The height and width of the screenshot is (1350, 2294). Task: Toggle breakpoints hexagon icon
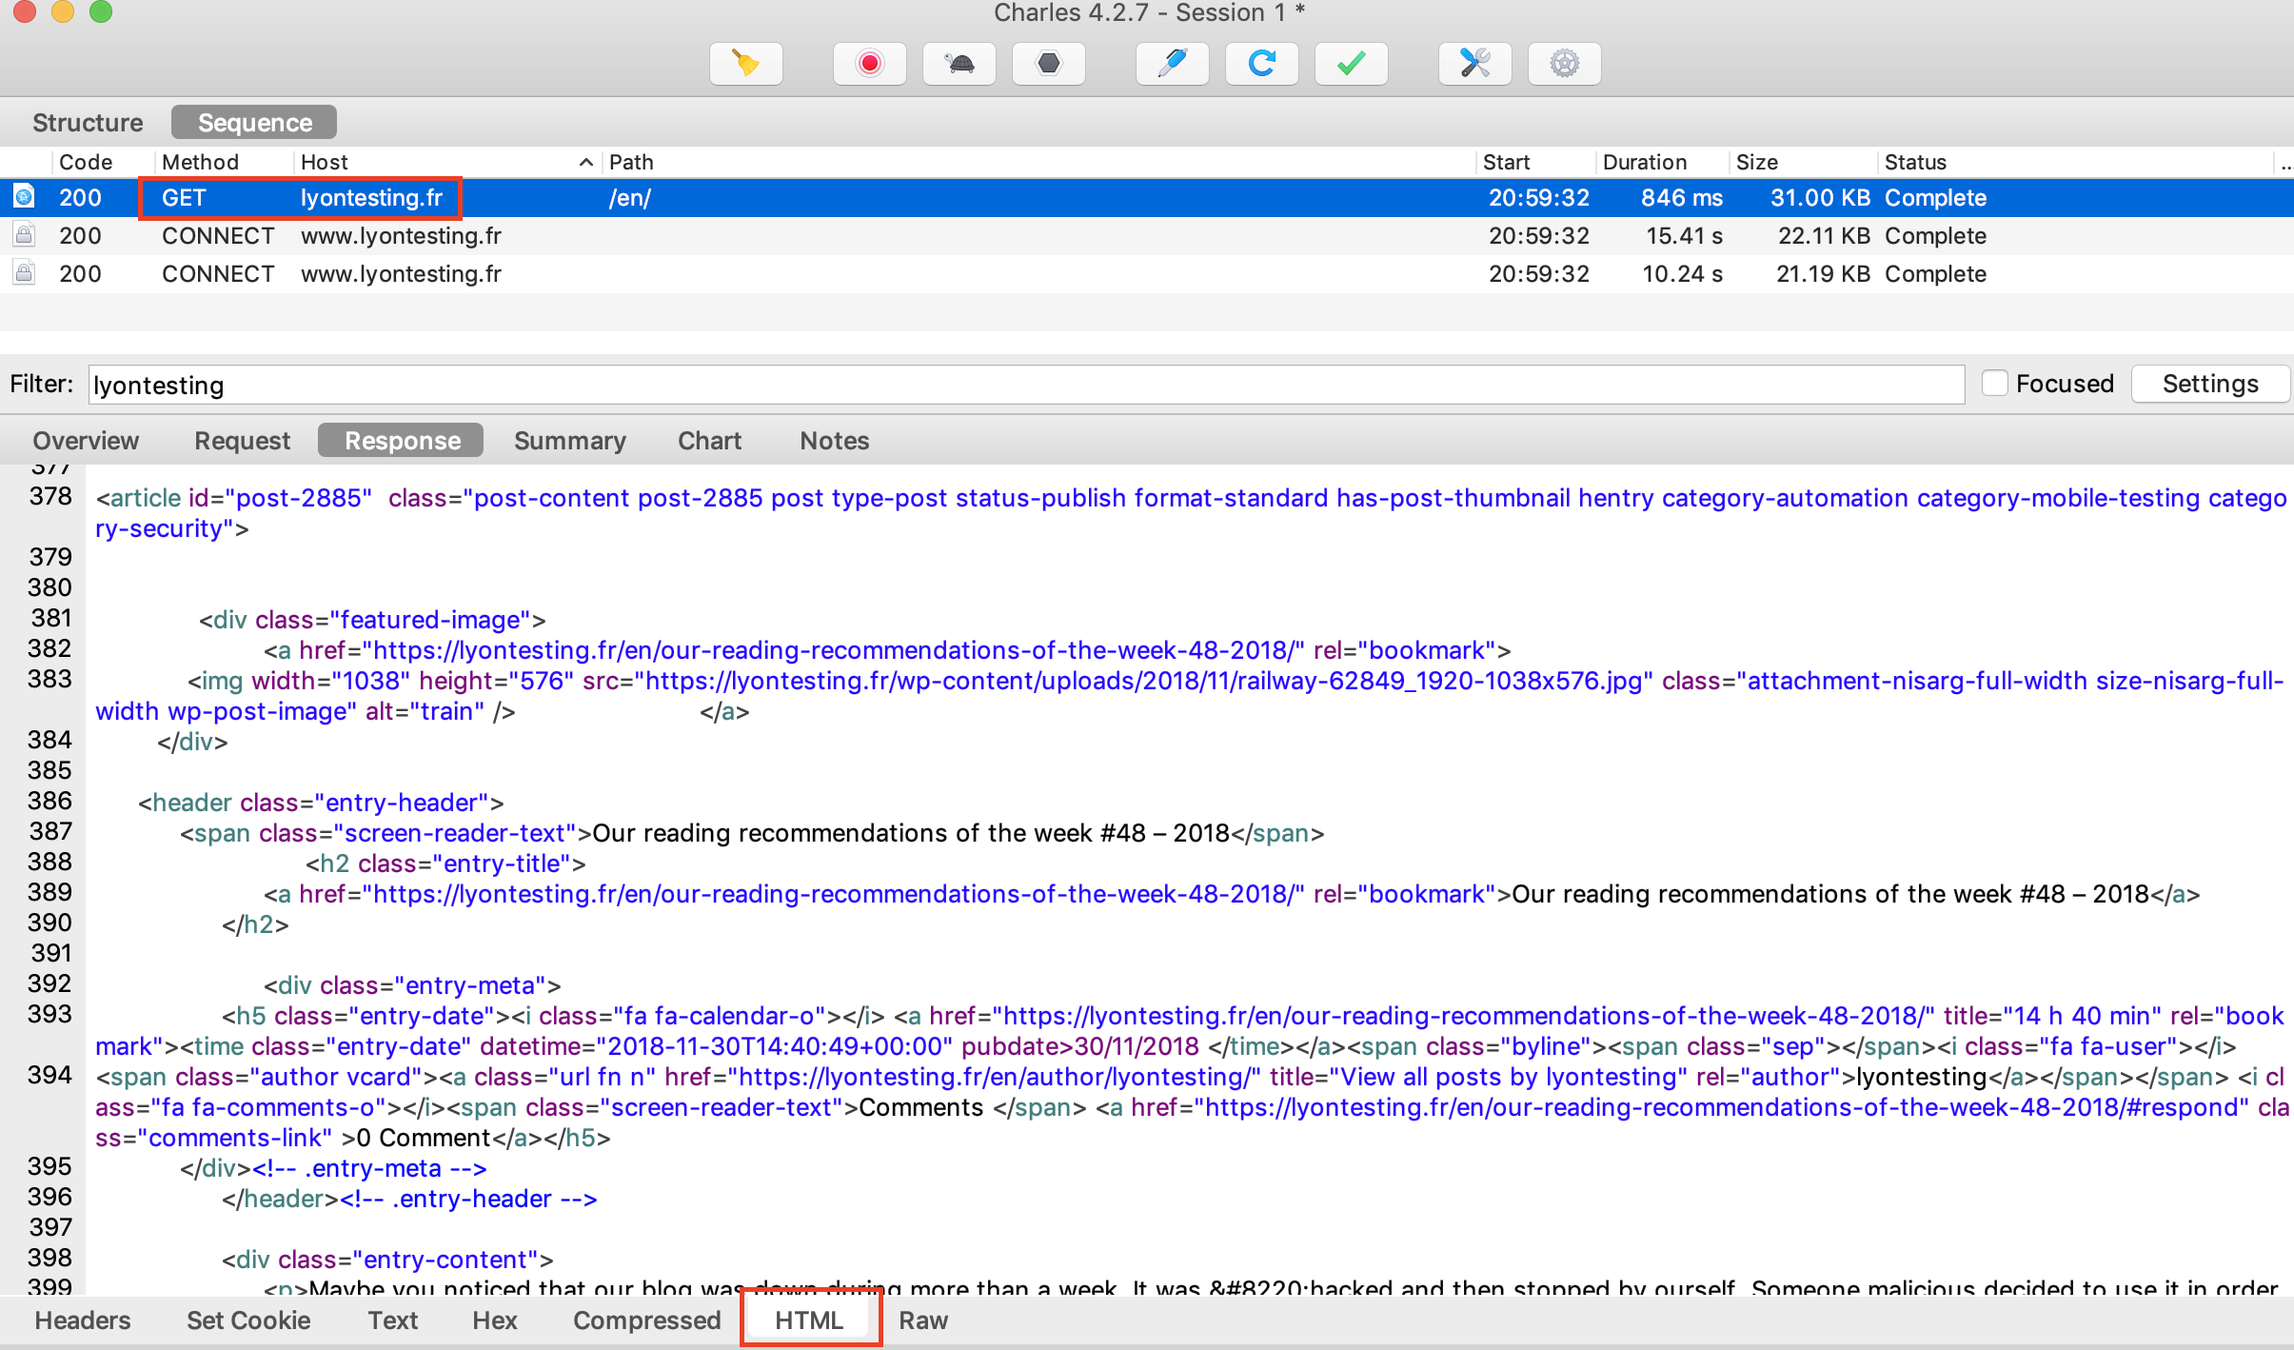click(1048, 64)
